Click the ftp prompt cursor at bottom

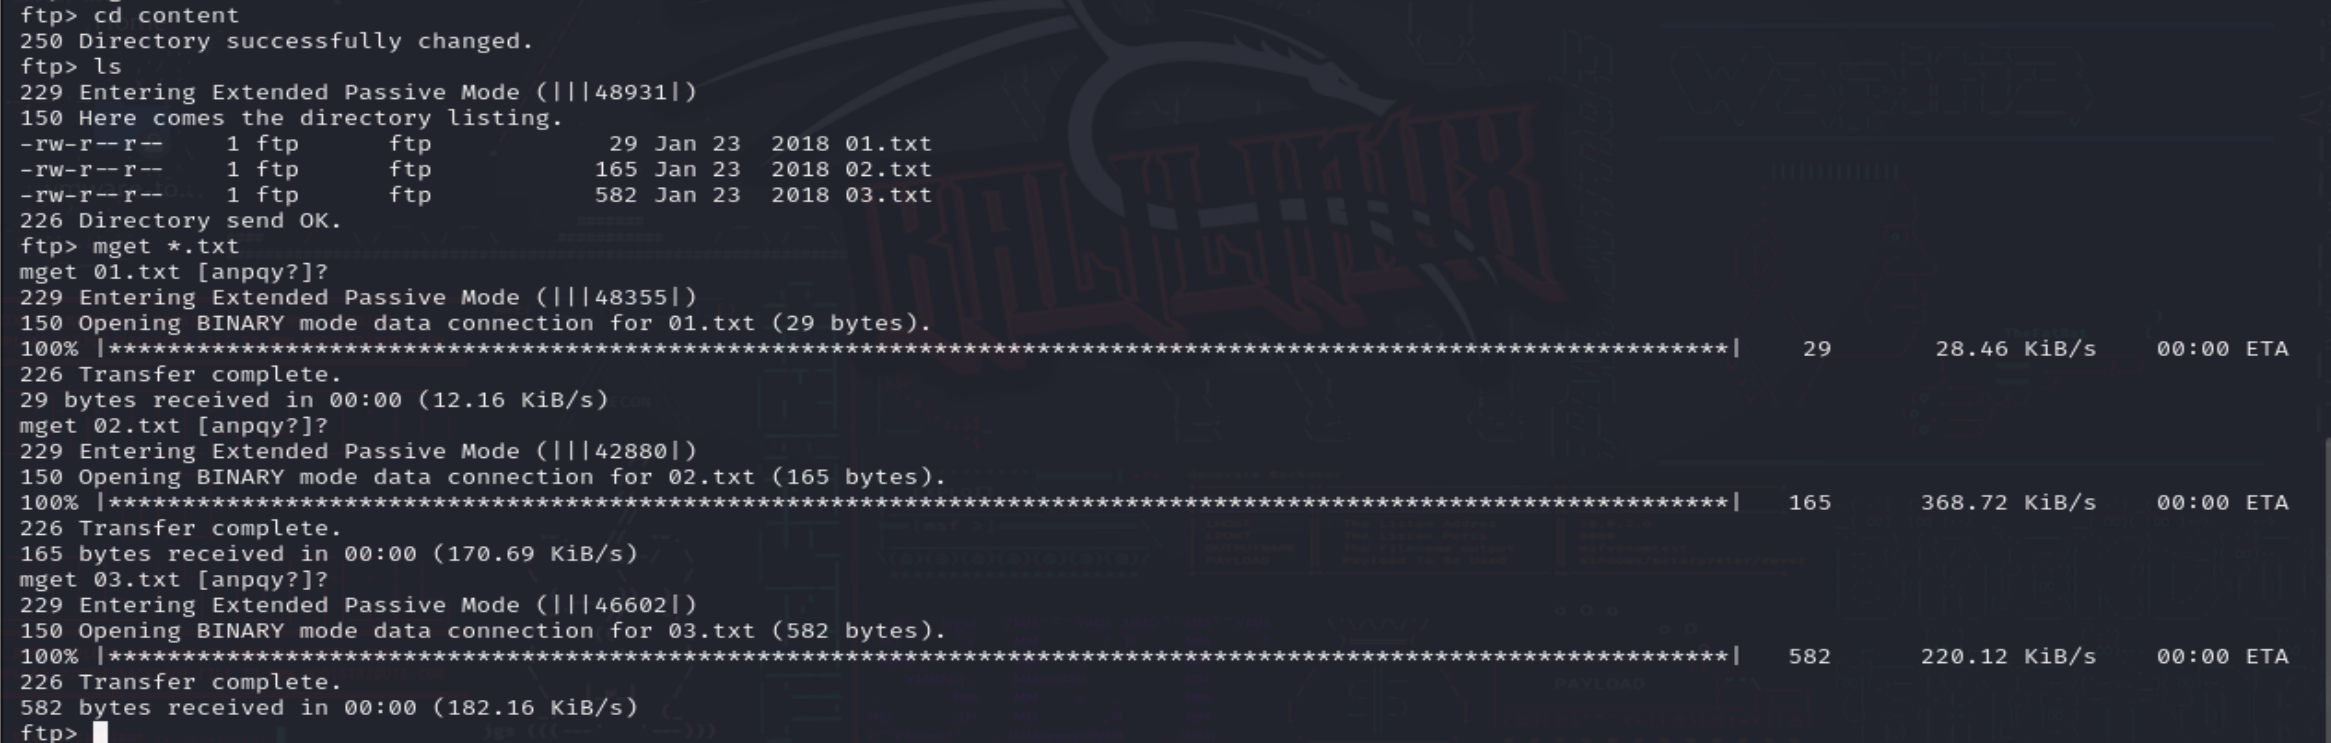click(x=100, y=733)
